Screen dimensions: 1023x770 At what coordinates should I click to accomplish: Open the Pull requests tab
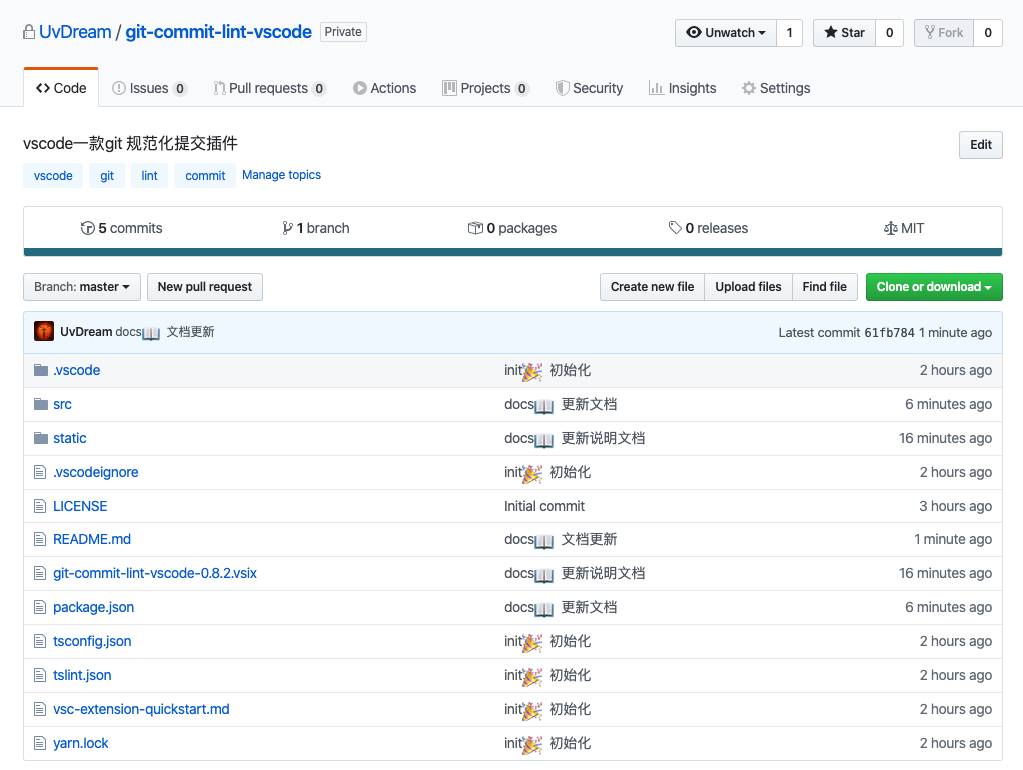click(269, 88)
